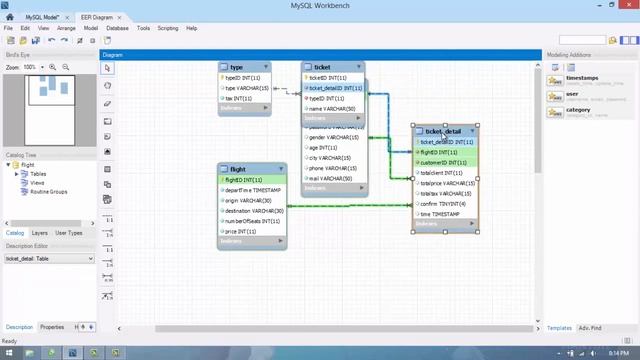Click the catalog tree horizontal scrollbar
This screenshot has width=640, height=360.
click(46, 223)
